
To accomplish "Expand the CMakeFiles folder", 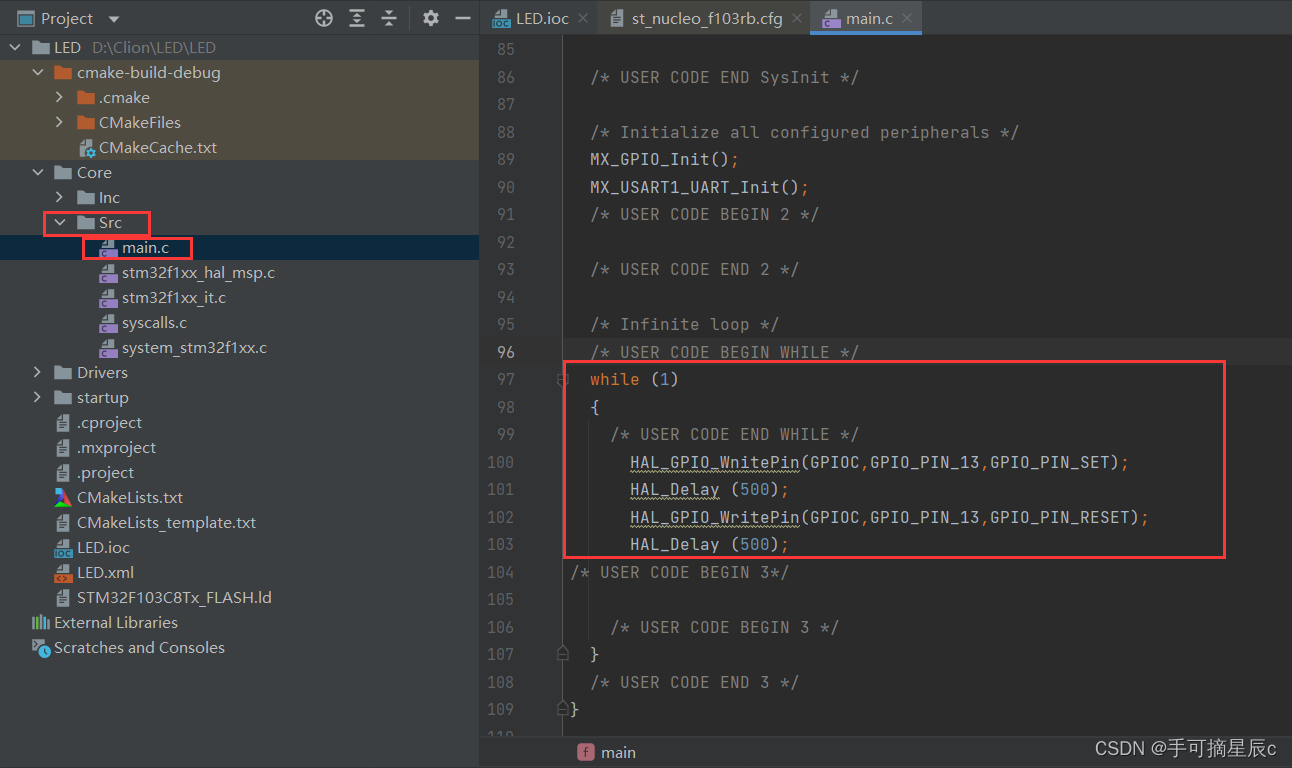I will (x=60, y=122).
